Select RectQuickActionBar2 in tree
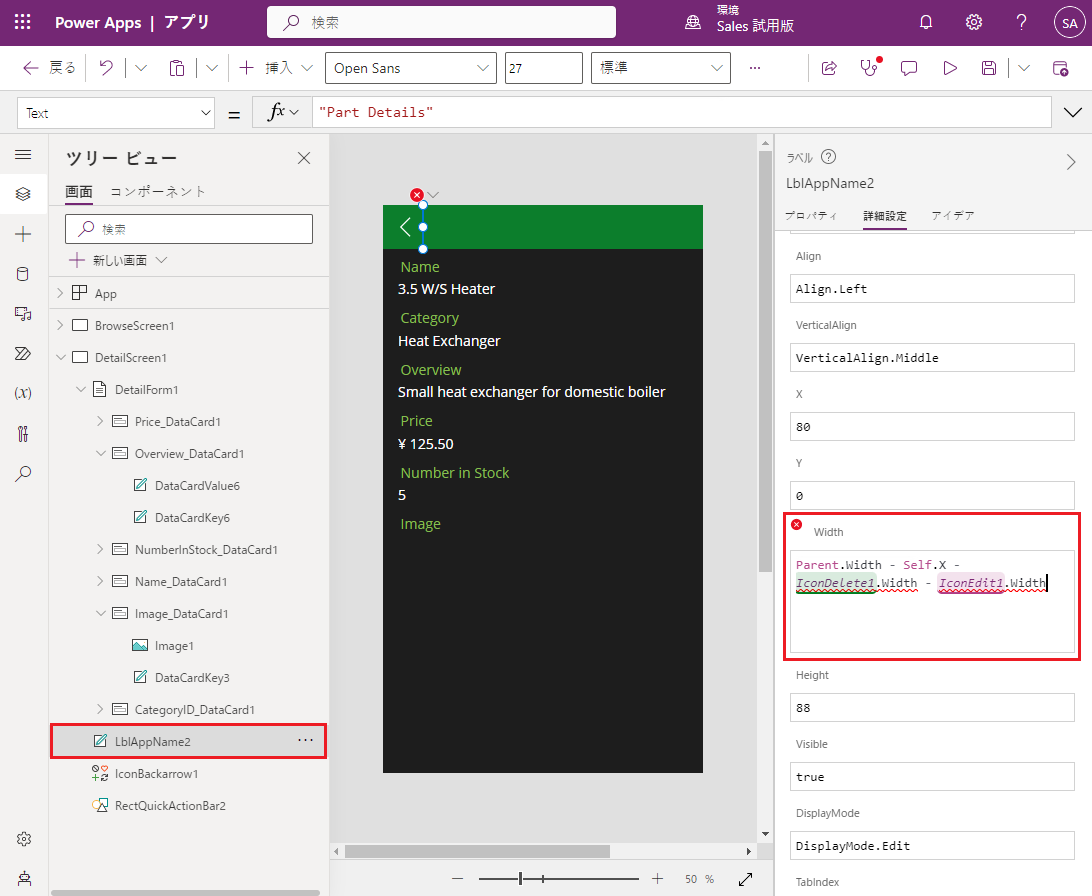The image size is (1092, 896). pos(170,805)
